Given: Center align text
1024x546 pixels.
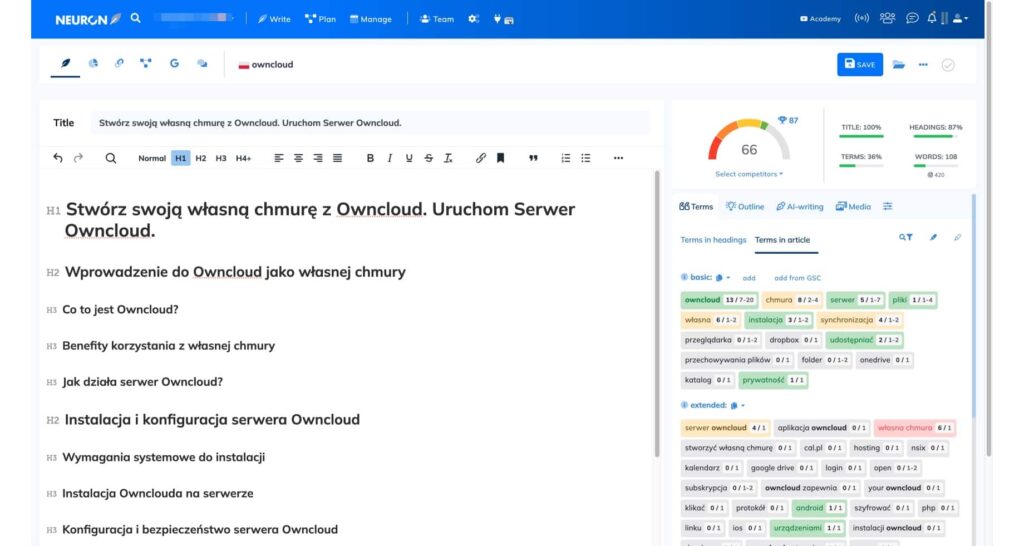Looking at the screenshot, I should click(x=298, y=158).
